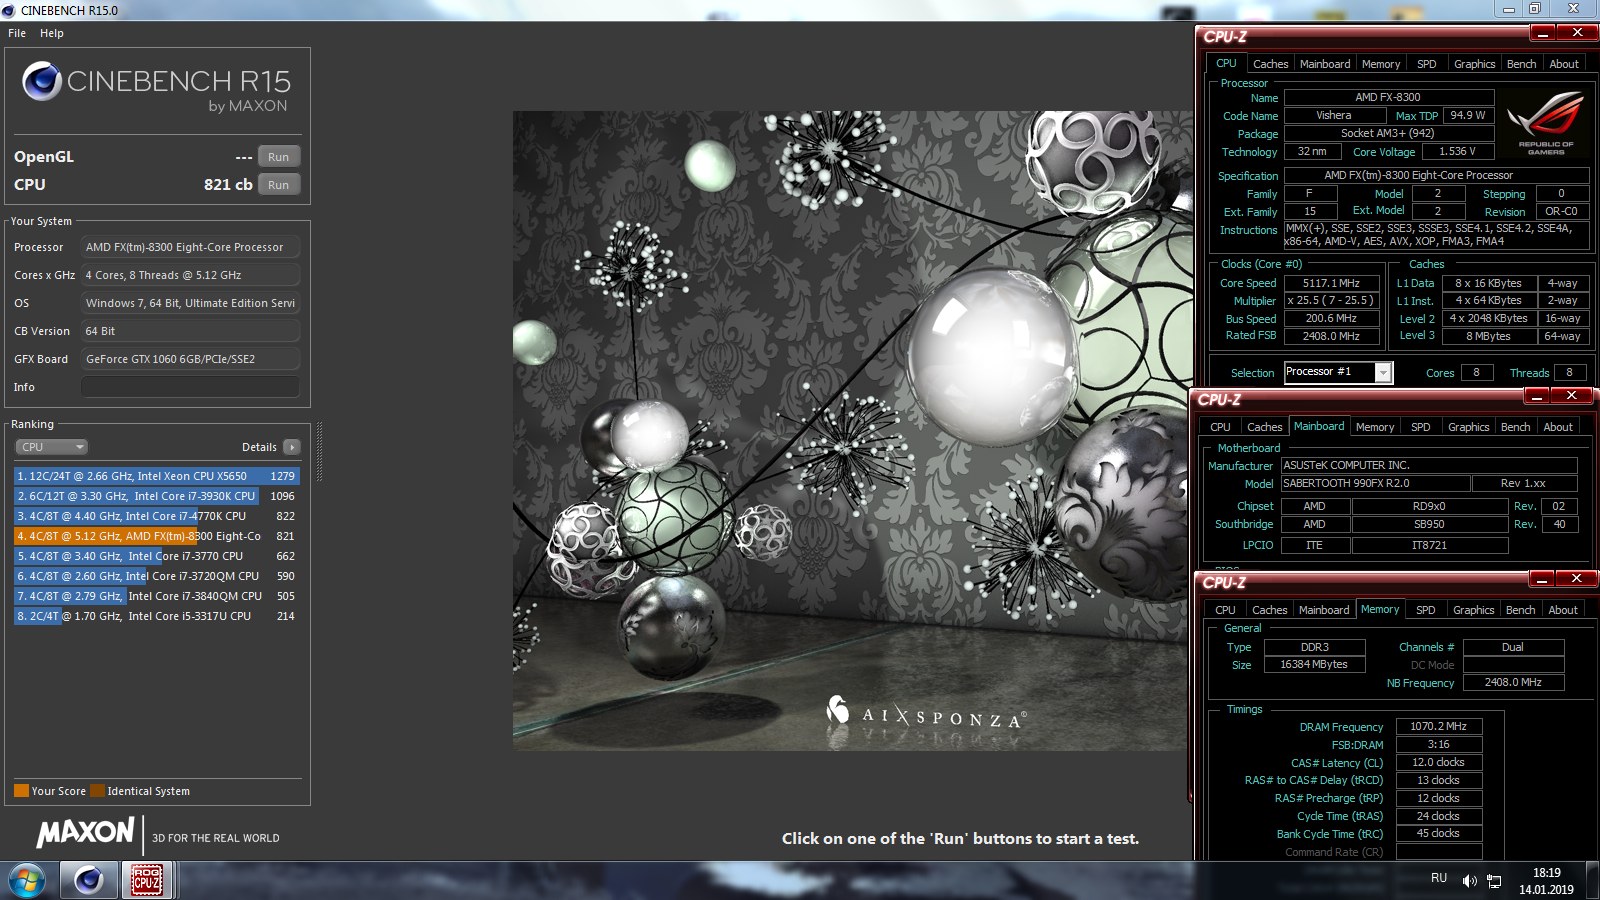
Task: Switch to CPU tab in CPU-Z Motherboard window
Action: click(1220, 427)
